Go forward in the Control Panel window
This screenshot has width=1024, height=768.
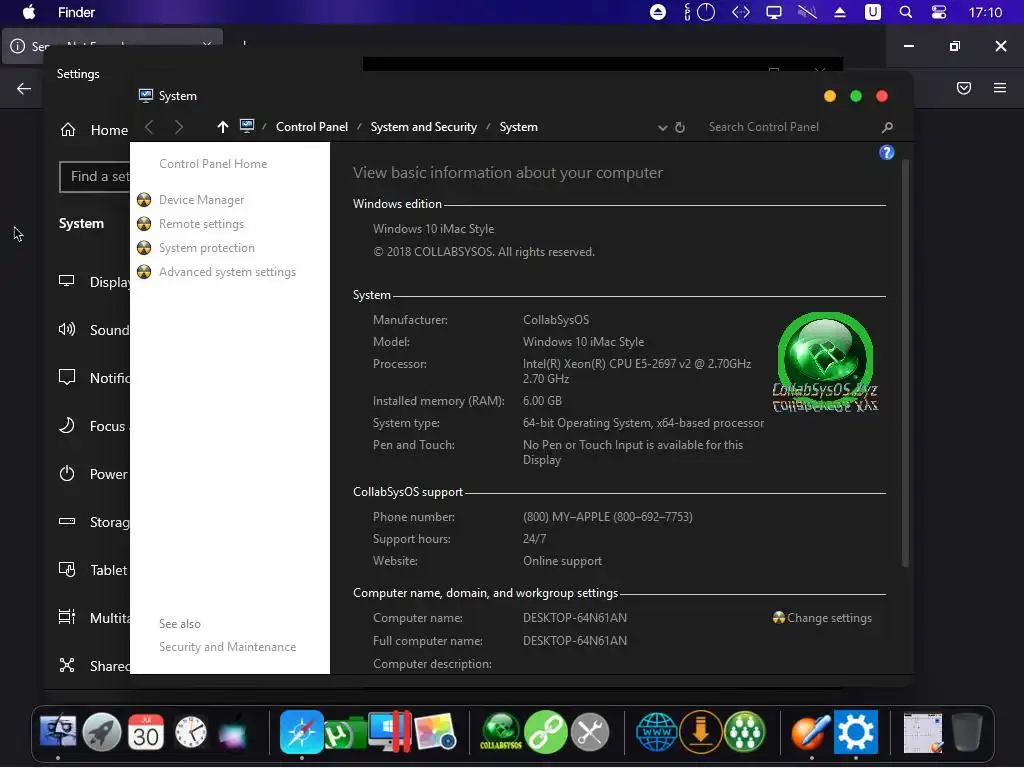click(178, 127)
